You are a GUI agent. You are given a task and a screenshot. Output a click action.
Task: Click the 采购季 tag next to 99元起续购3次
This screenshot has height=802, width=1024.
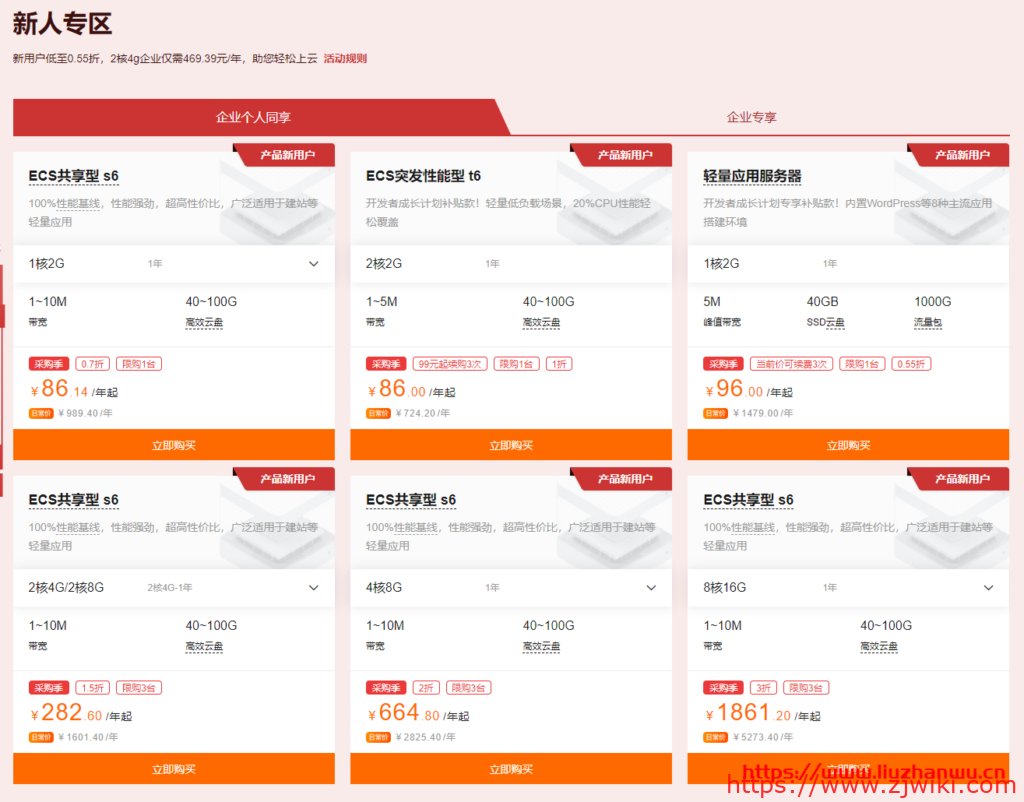click(386, 364)
